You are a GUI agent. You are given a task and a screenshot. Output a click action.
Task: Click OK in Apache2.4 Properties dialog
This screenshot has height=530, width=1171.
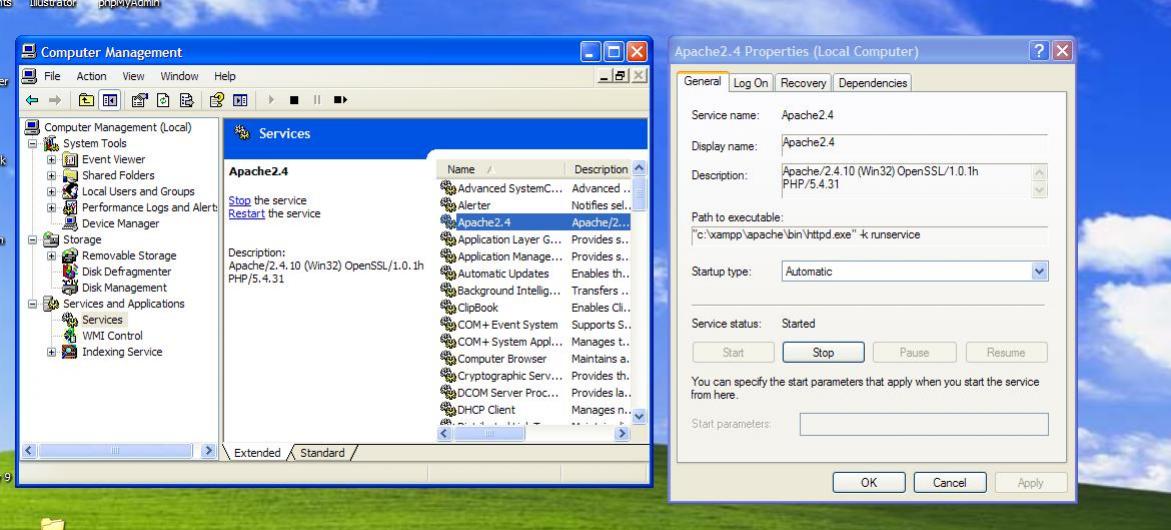pyautogui.click(x=869, y=482)
